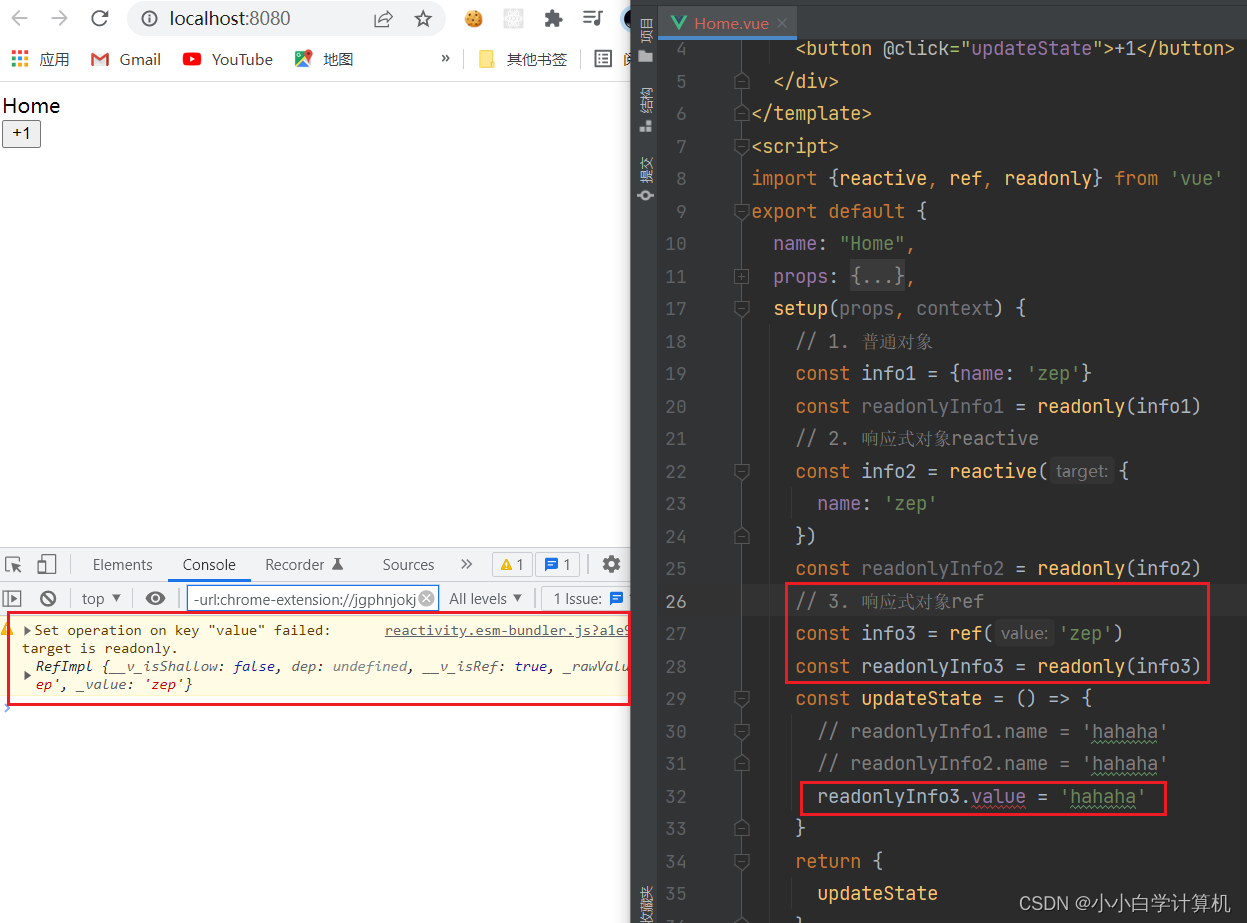Clear the console filter with the x icon

coord(427,598)
